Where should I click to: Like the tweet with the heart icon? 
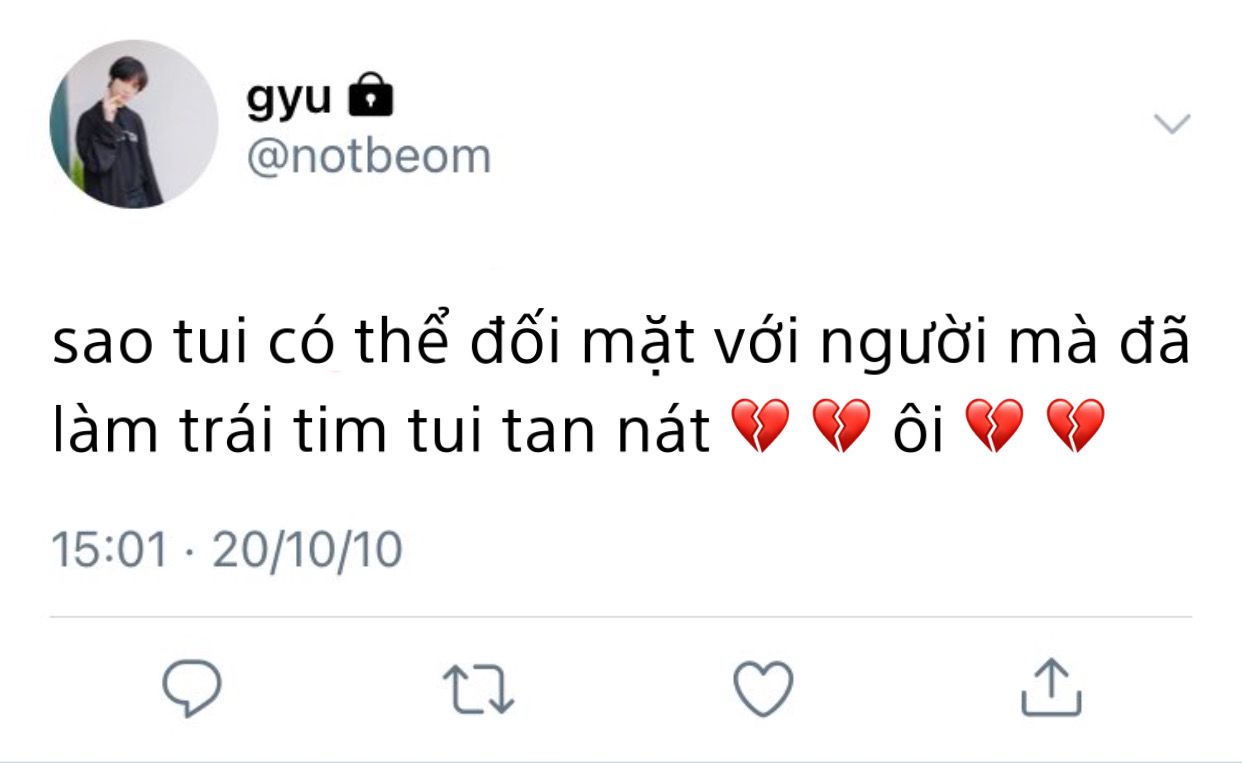point(763,688)
